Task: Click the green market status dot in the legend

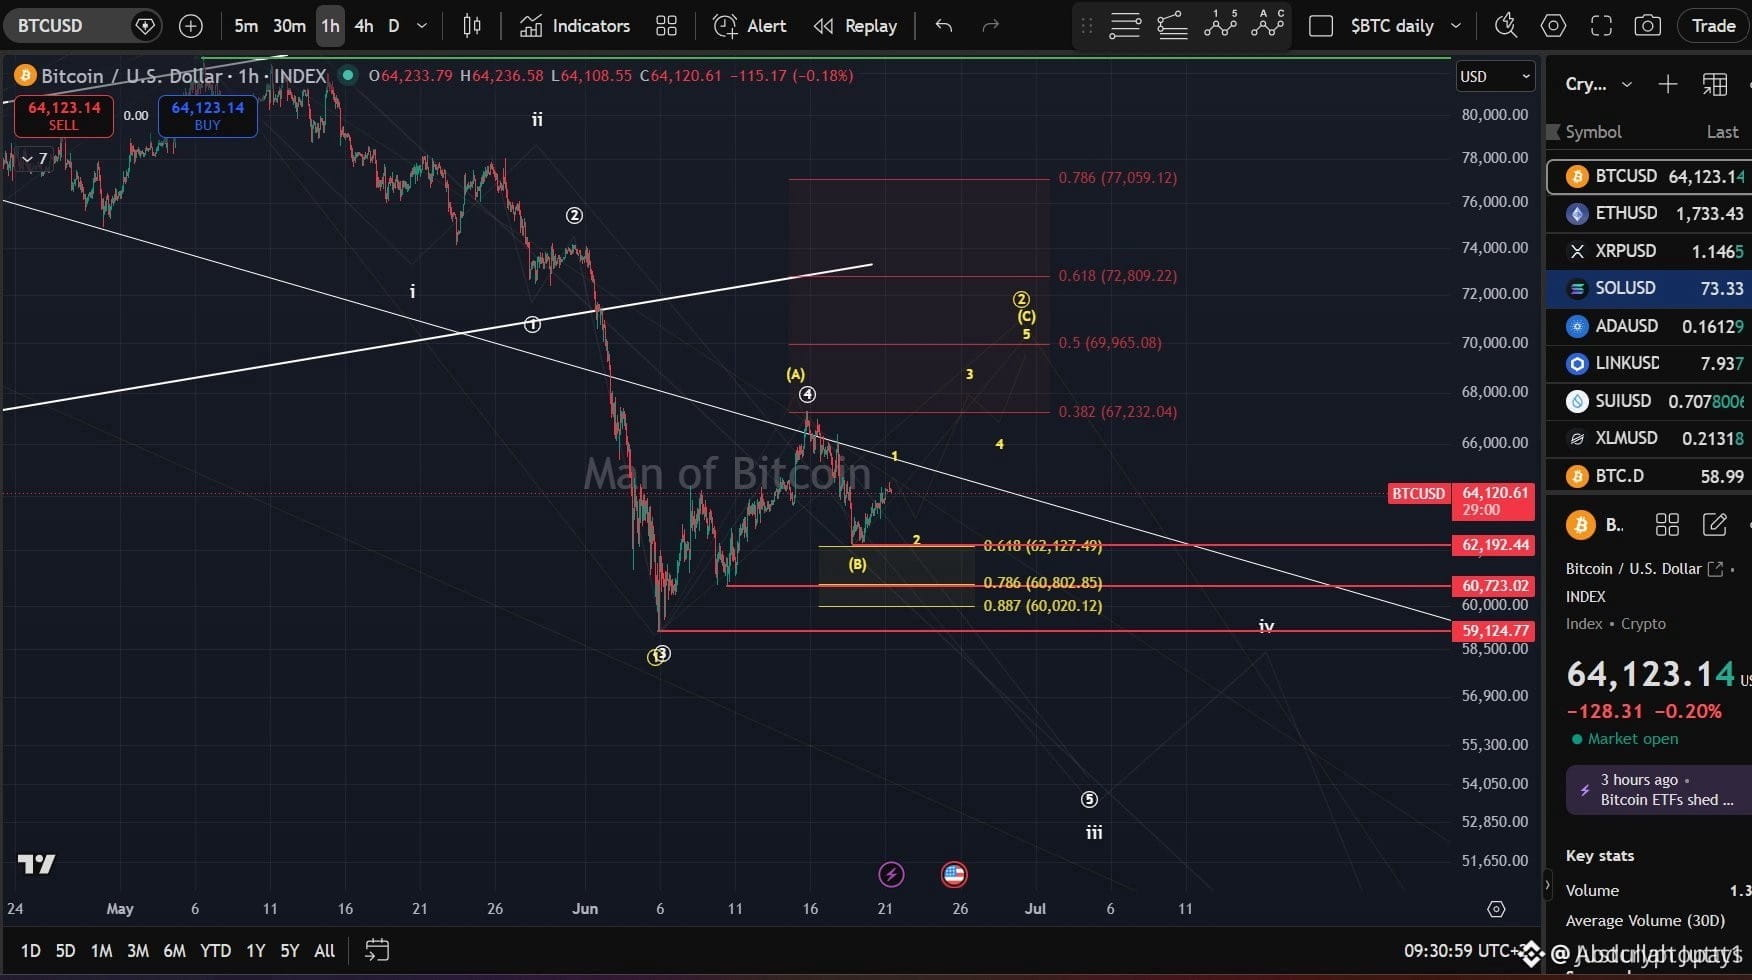Action: click(x=348, y=75)
